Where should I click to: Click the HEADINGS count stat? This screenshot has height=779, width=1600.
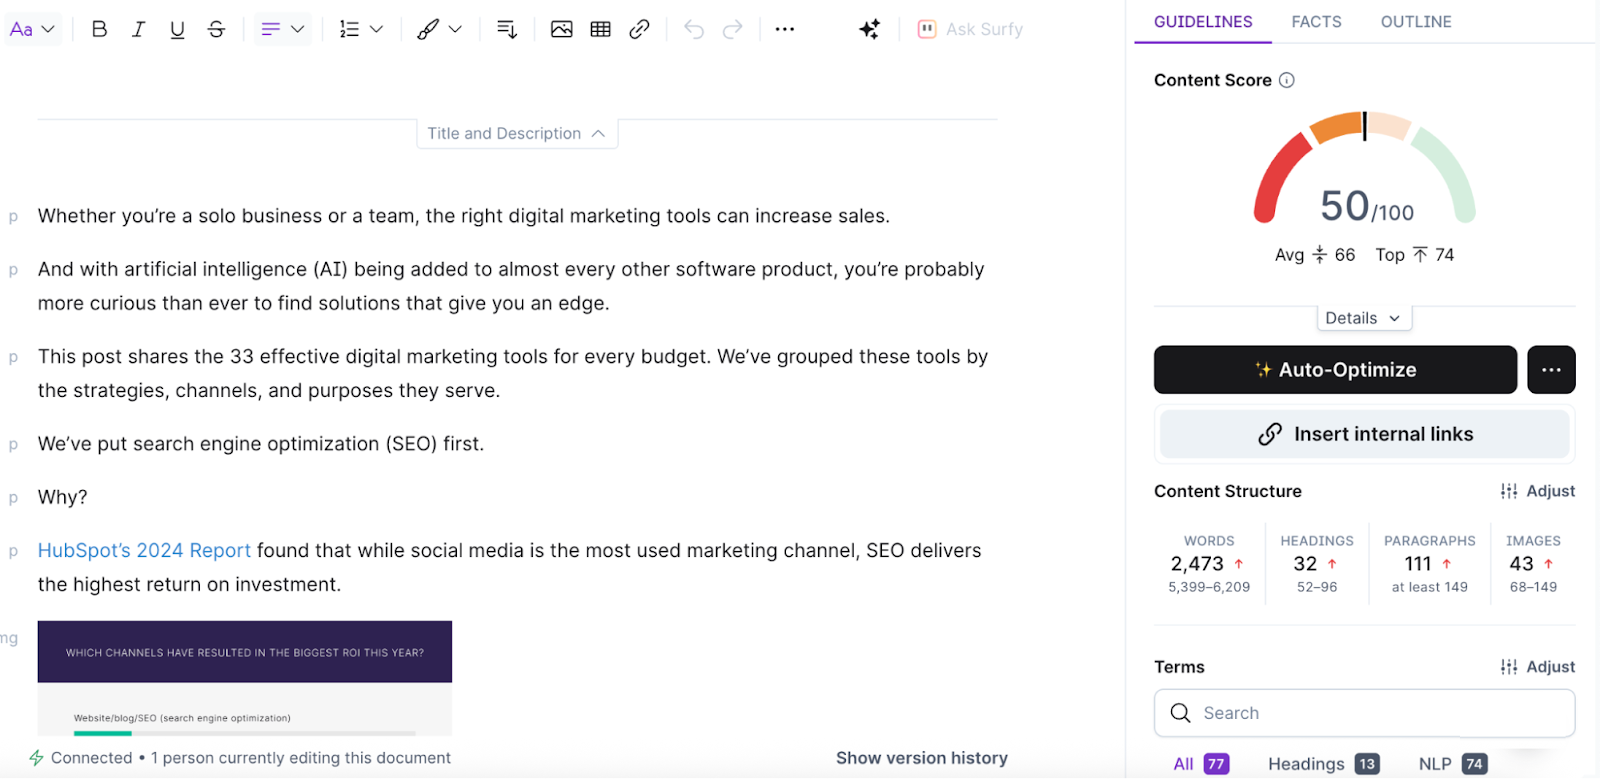point(1317,564)
